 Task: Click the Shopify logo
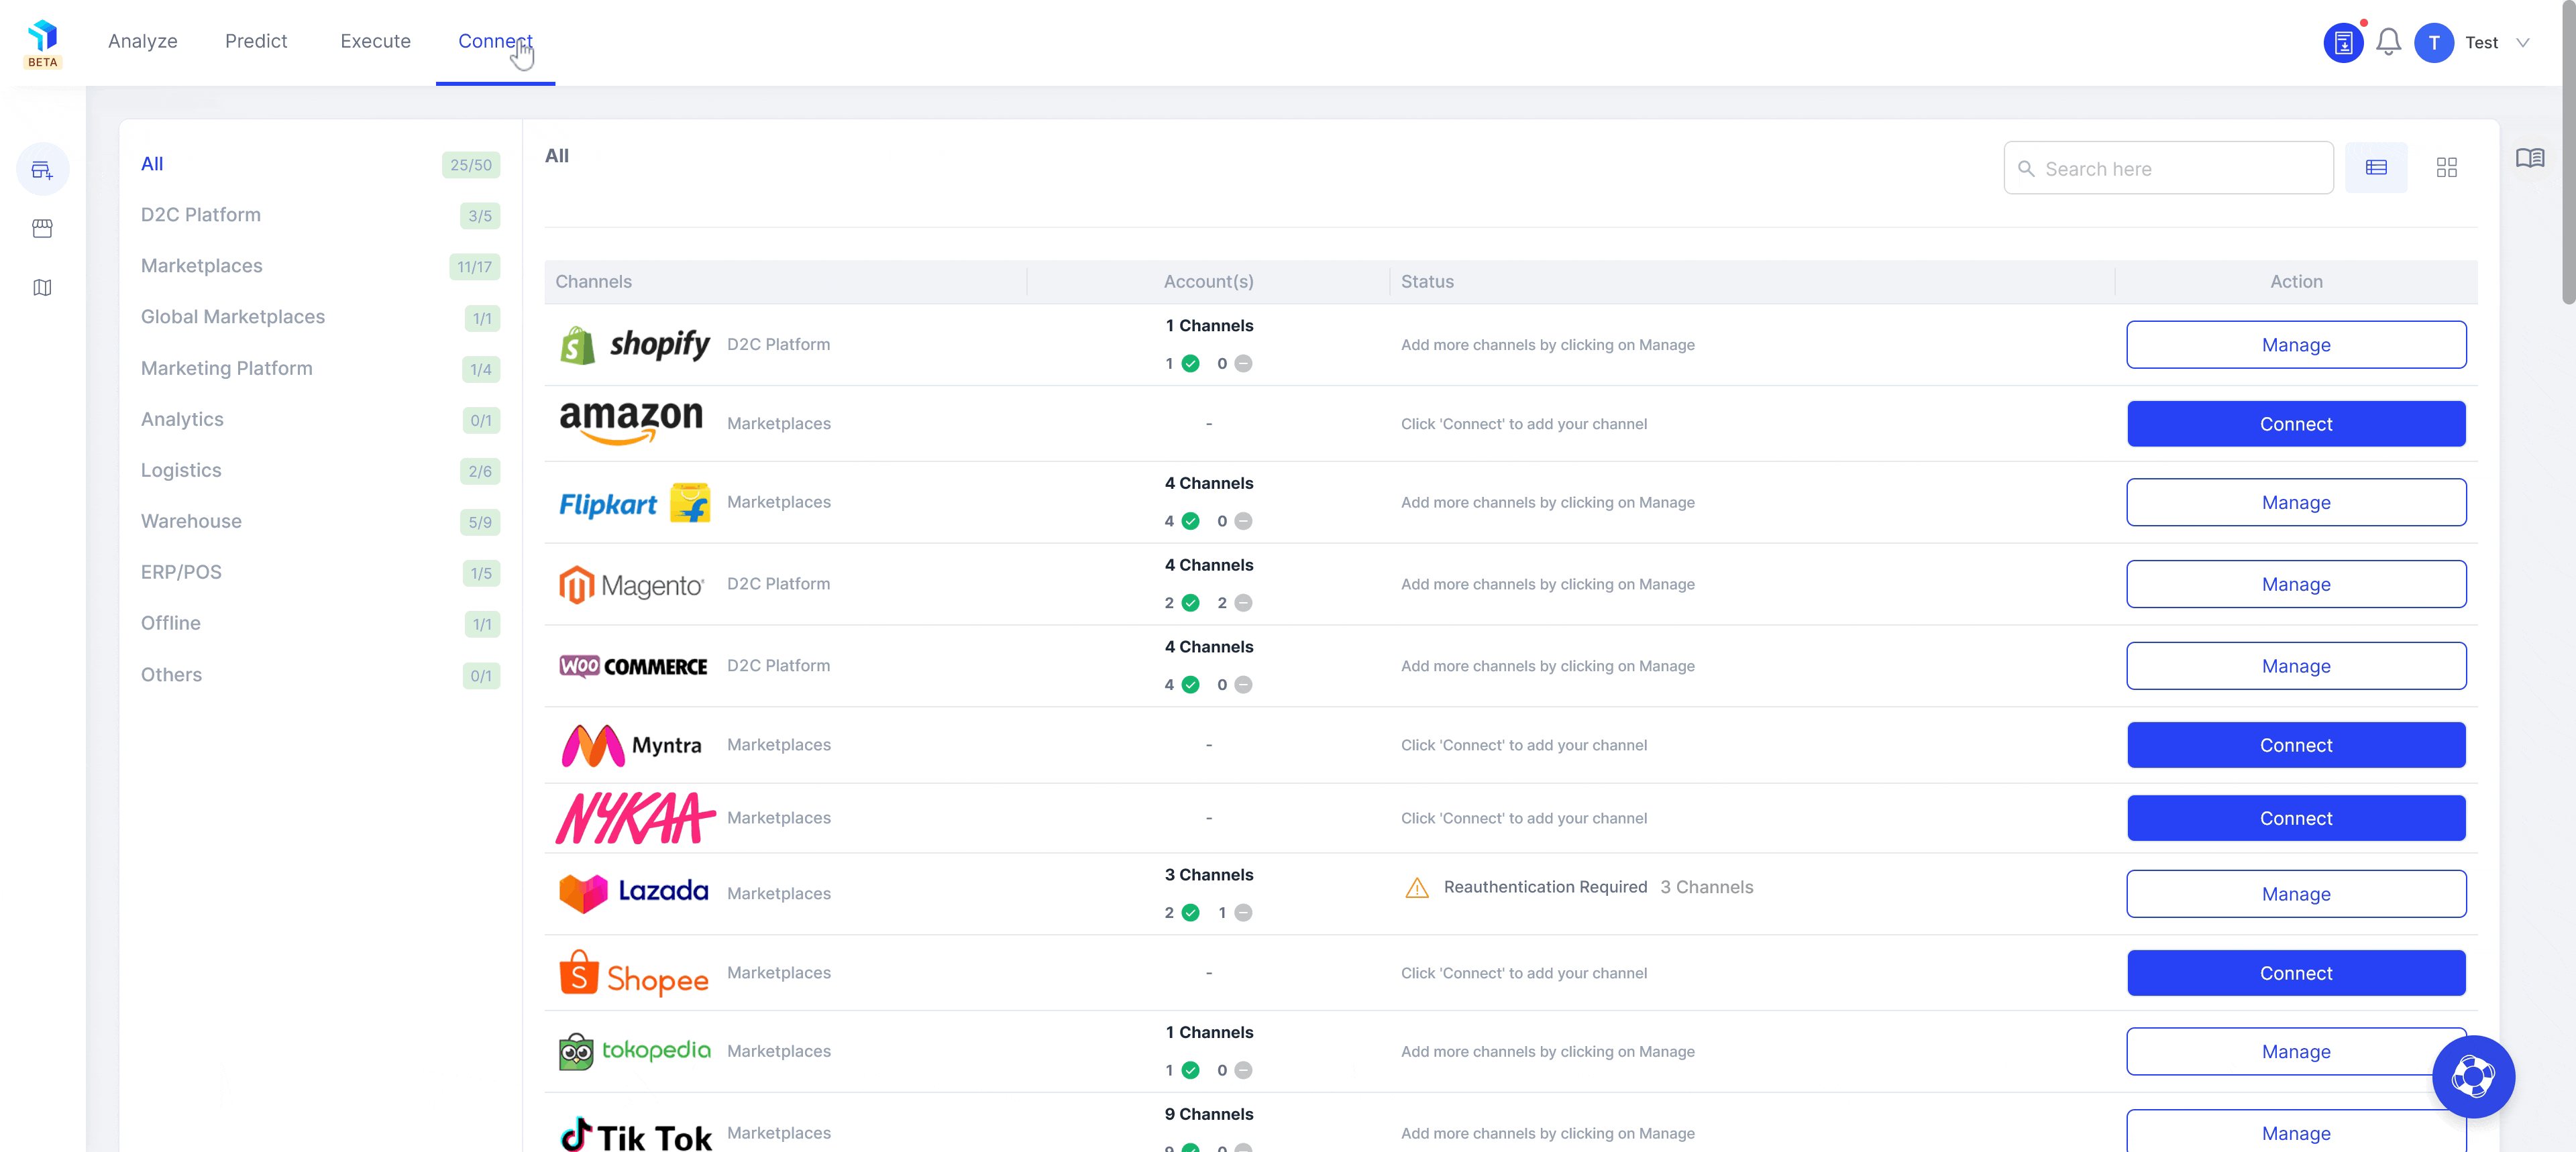pyautogui.click(x=635, y=345)
